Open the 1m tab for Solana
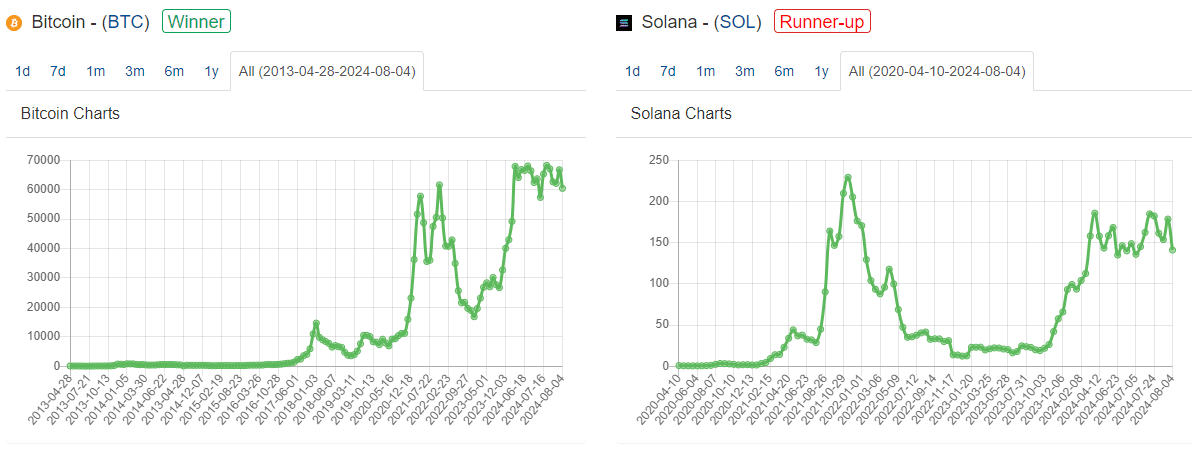 tap(706, 71)
